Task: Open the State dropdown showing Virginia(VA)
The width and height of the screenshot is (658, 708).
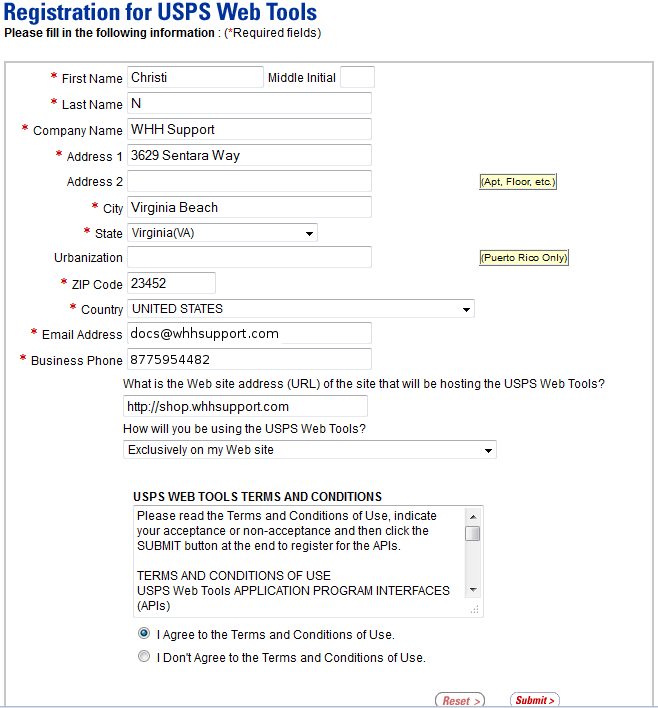Action: click(x=222, y=233)
